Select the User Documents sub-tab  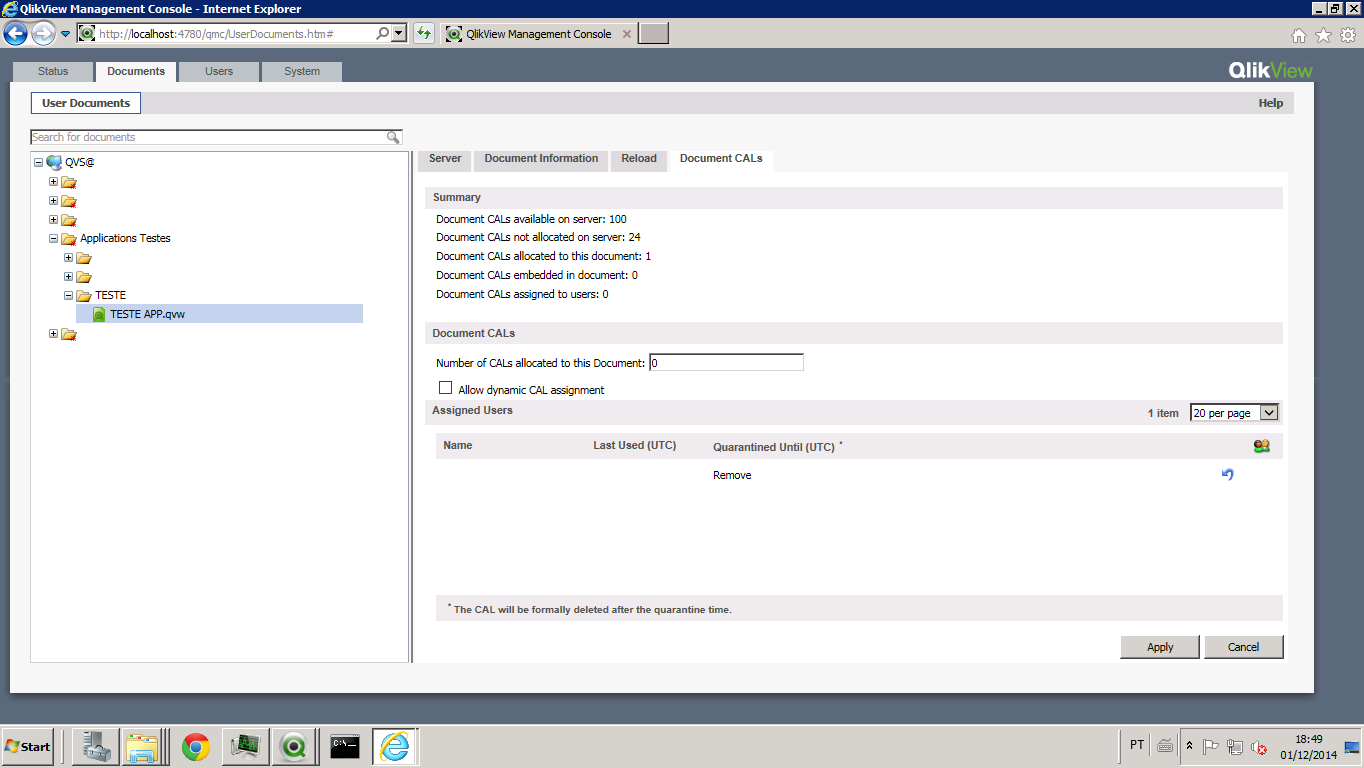(86, 103)
